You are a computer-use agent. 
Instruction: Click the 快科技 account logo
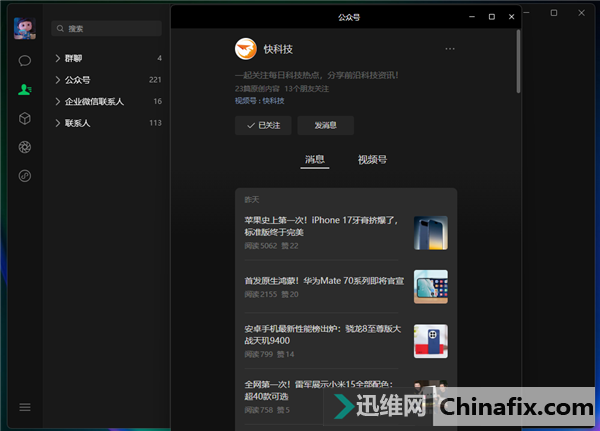[246, 49]
